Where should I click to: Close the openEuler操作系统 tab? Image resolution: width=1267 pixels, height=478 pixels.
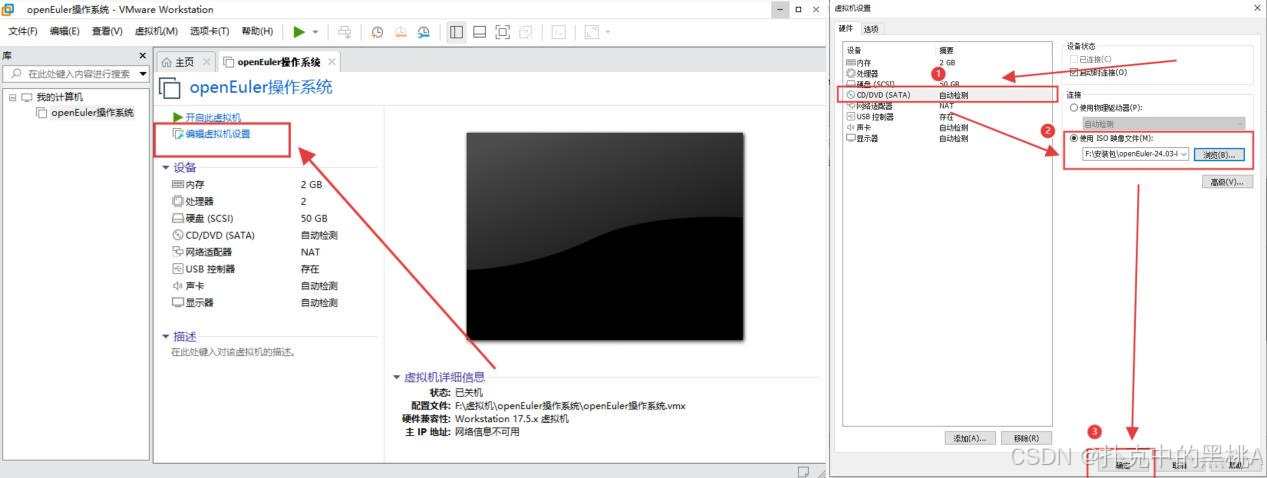click(x=332, y=62)
